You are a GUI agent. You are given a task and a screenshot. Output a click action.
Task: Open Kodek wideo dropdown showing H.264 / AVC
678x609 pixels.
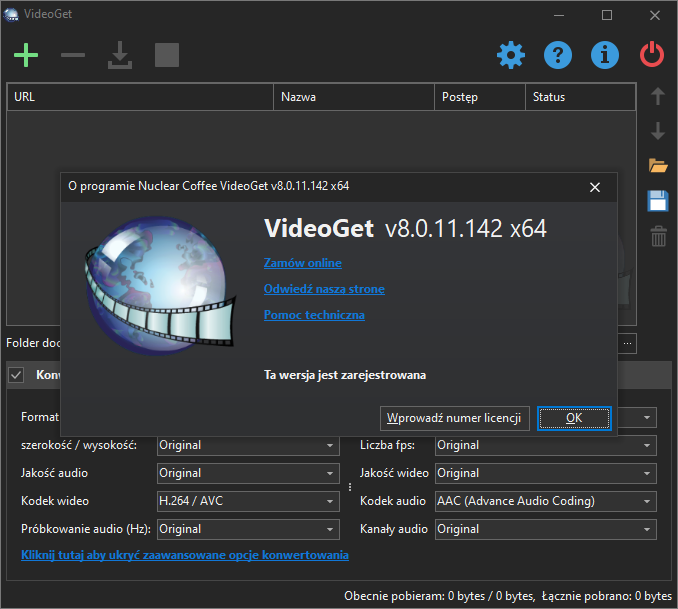coord(248,501)
